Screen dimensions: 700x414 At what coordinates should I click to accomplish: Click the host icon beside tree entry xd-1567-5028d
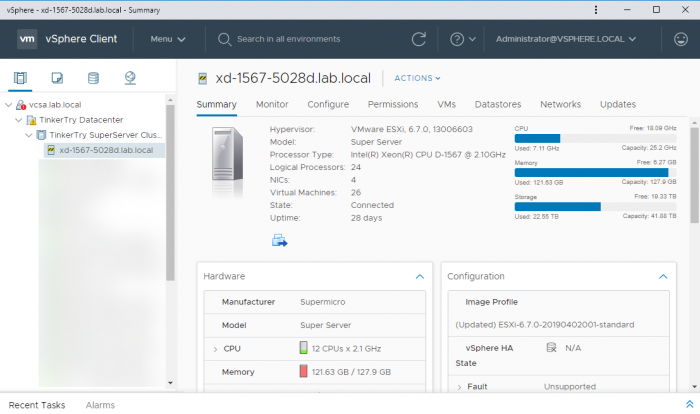(51, 150)
